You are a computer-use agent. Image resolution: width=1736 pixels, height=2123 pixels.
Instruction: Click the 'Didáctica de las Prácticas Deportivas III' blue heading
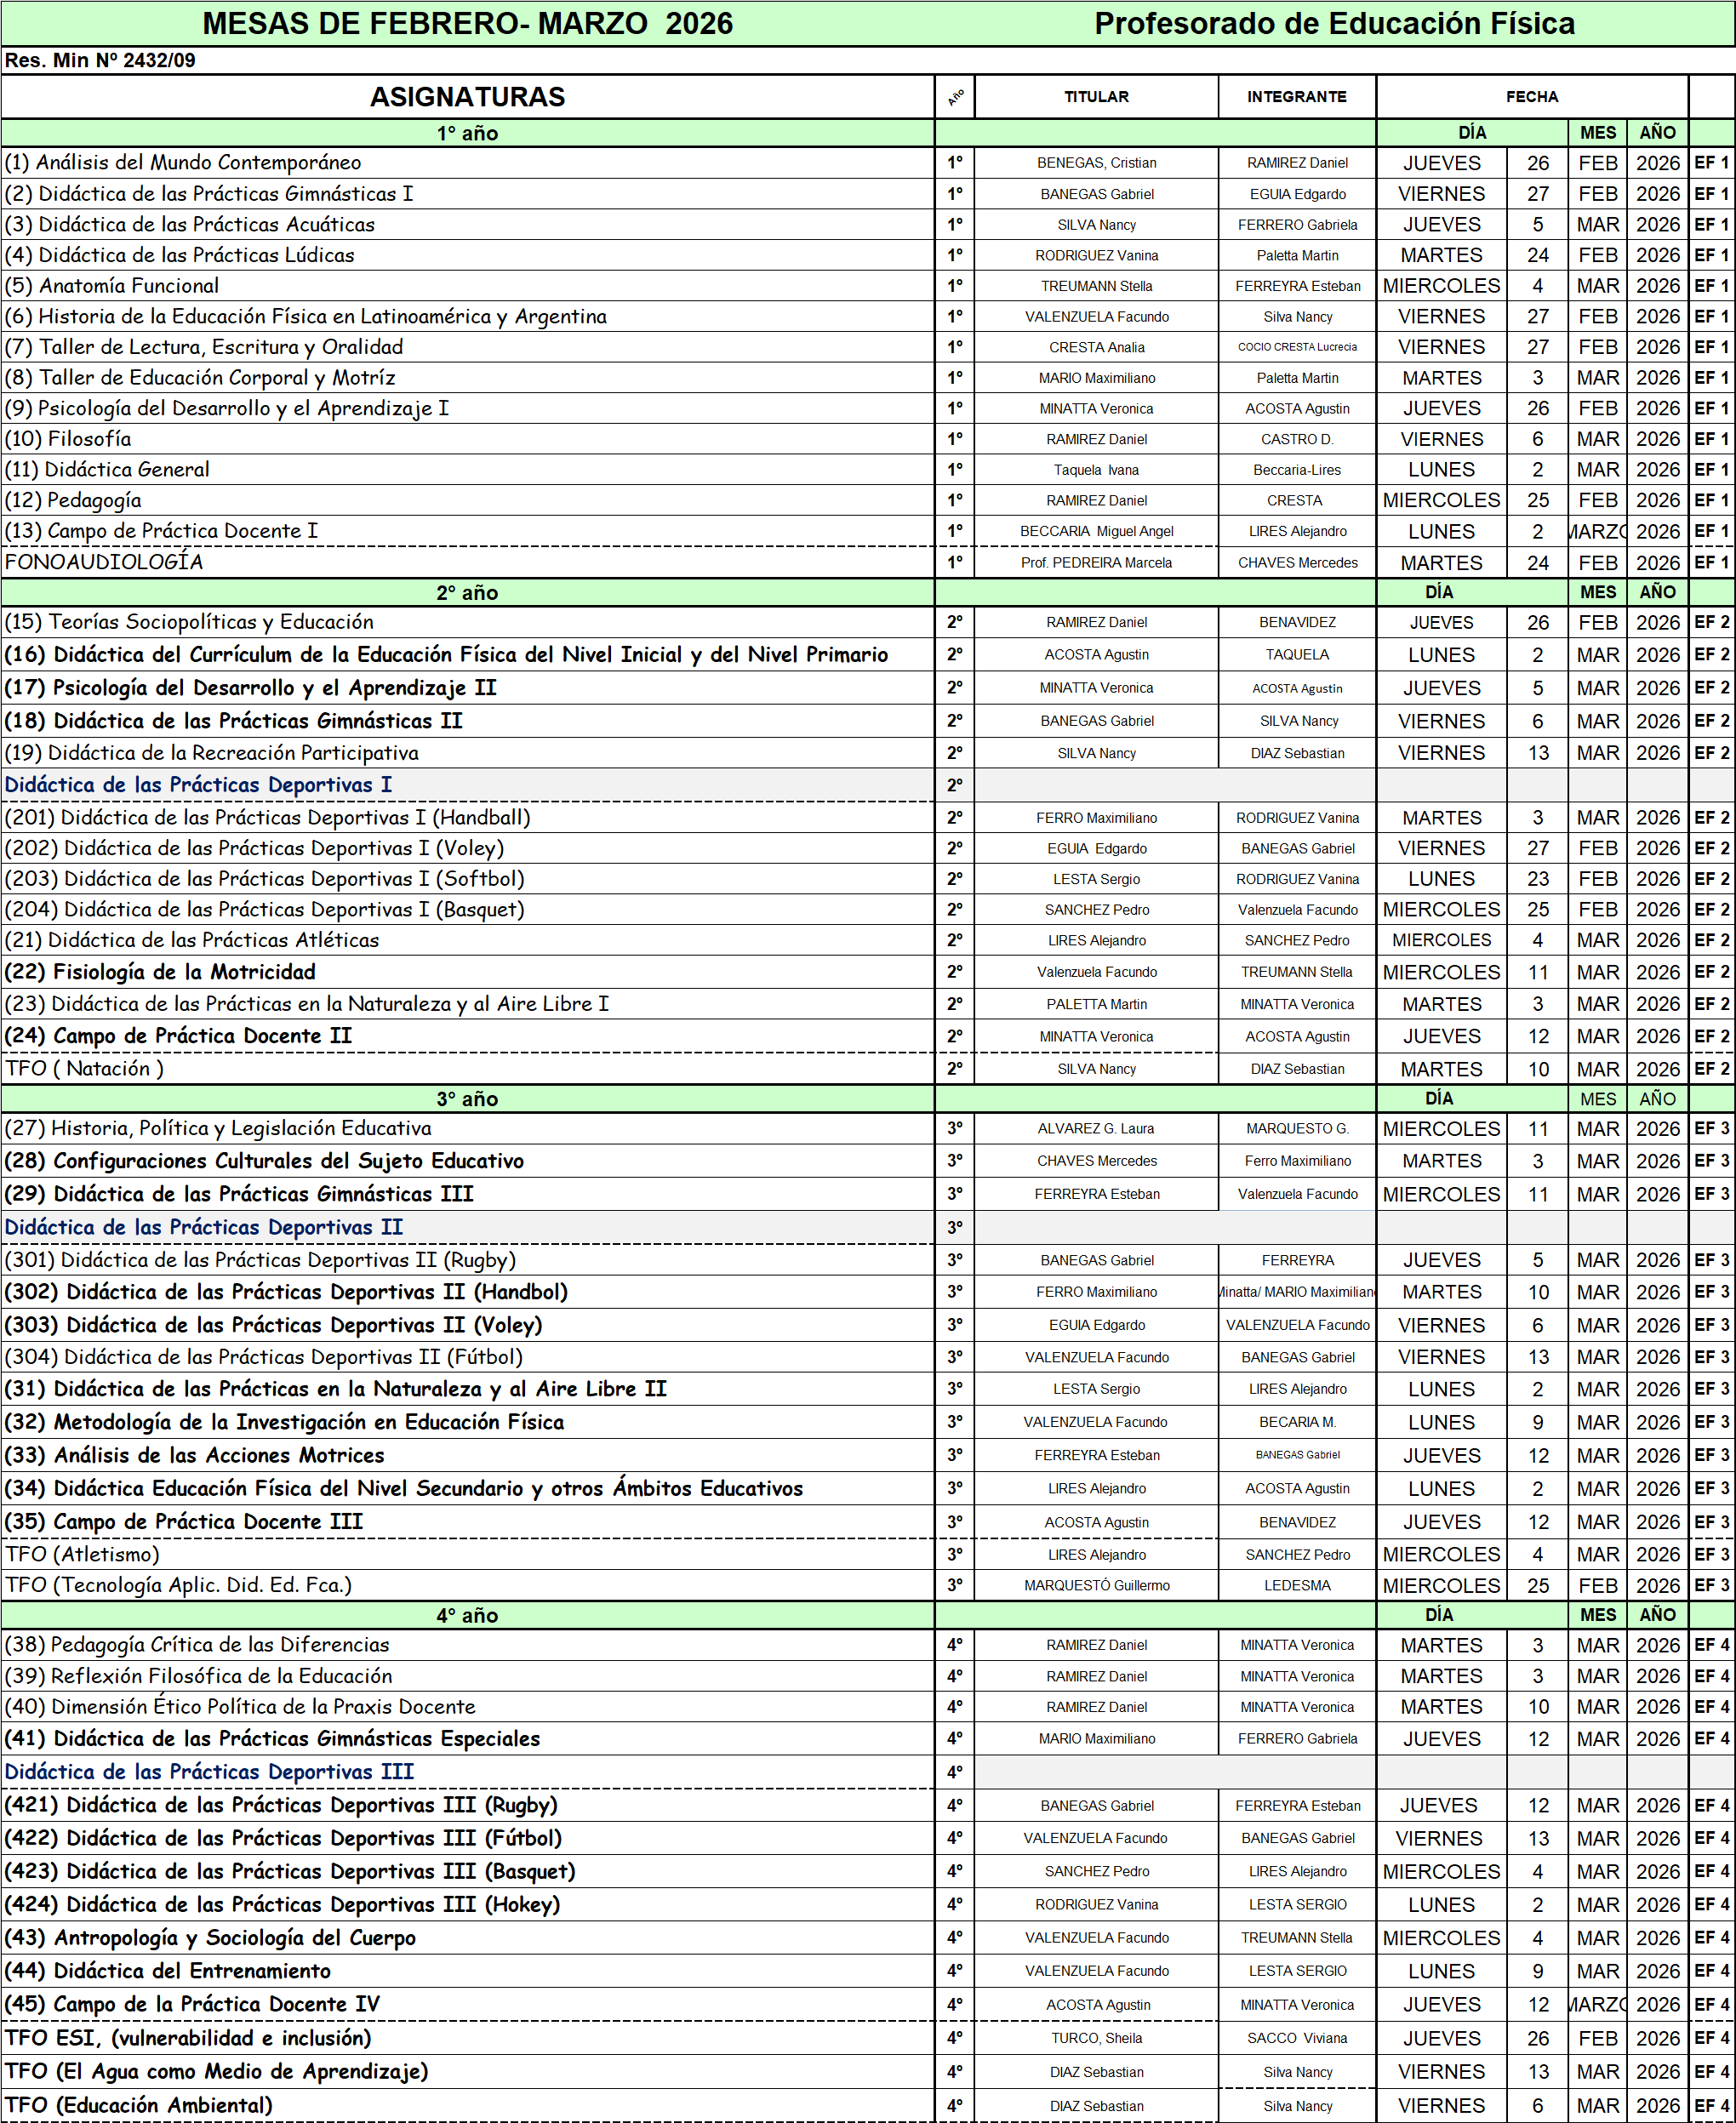(209, 1772)
